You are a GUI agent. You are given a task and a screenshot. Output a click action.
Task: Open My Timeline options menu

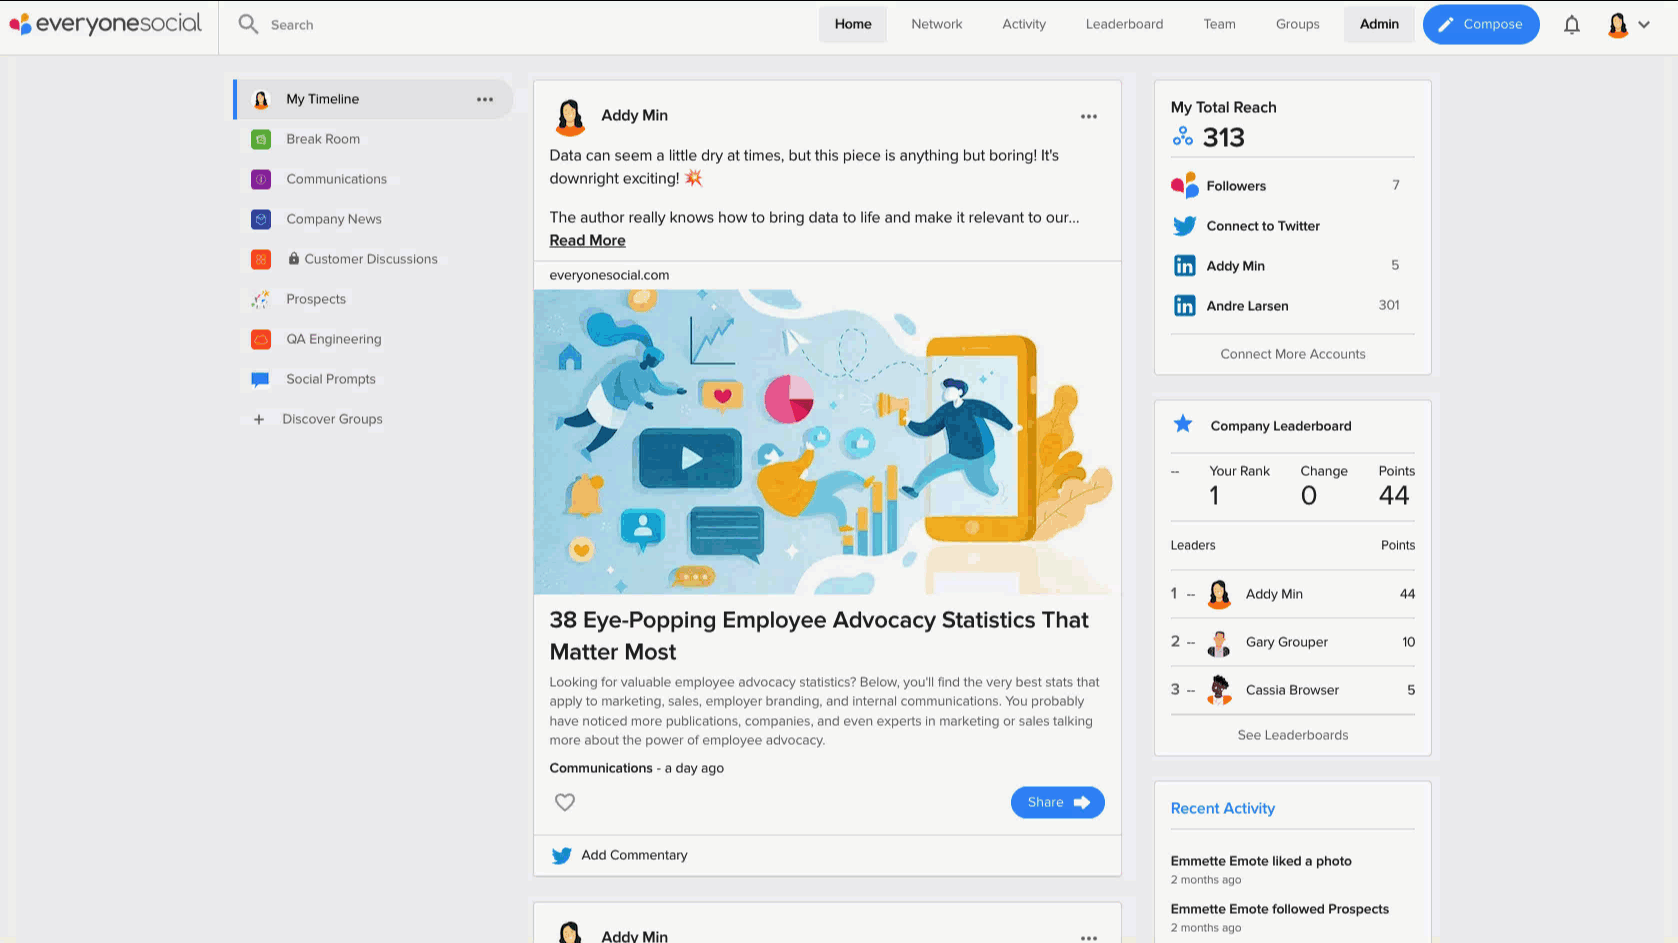click(x=485, y=99)
